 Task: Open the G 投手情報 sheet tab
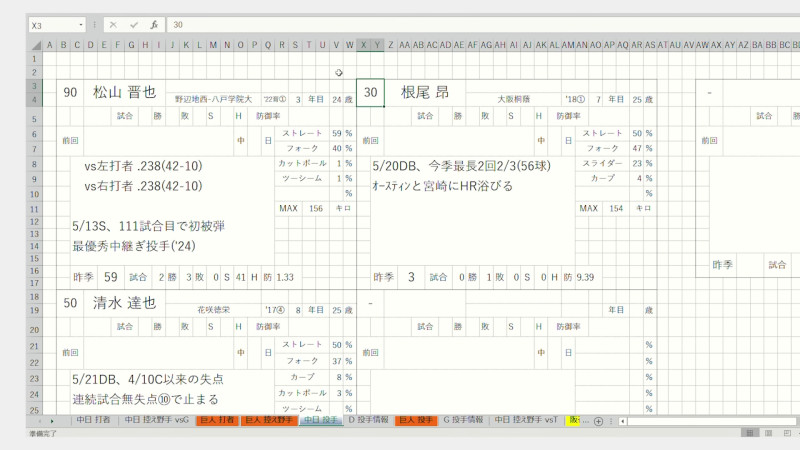[x=463, y=421]
